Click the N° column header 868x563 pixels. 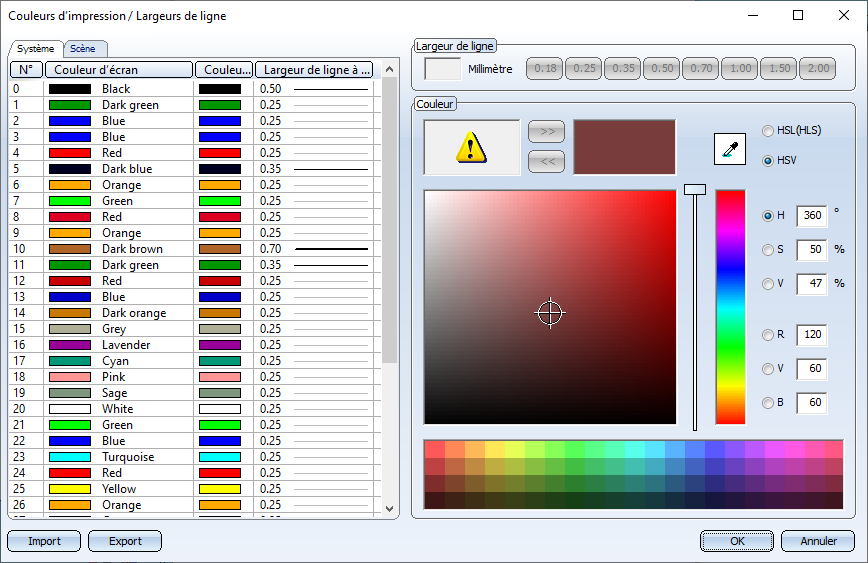25,70
